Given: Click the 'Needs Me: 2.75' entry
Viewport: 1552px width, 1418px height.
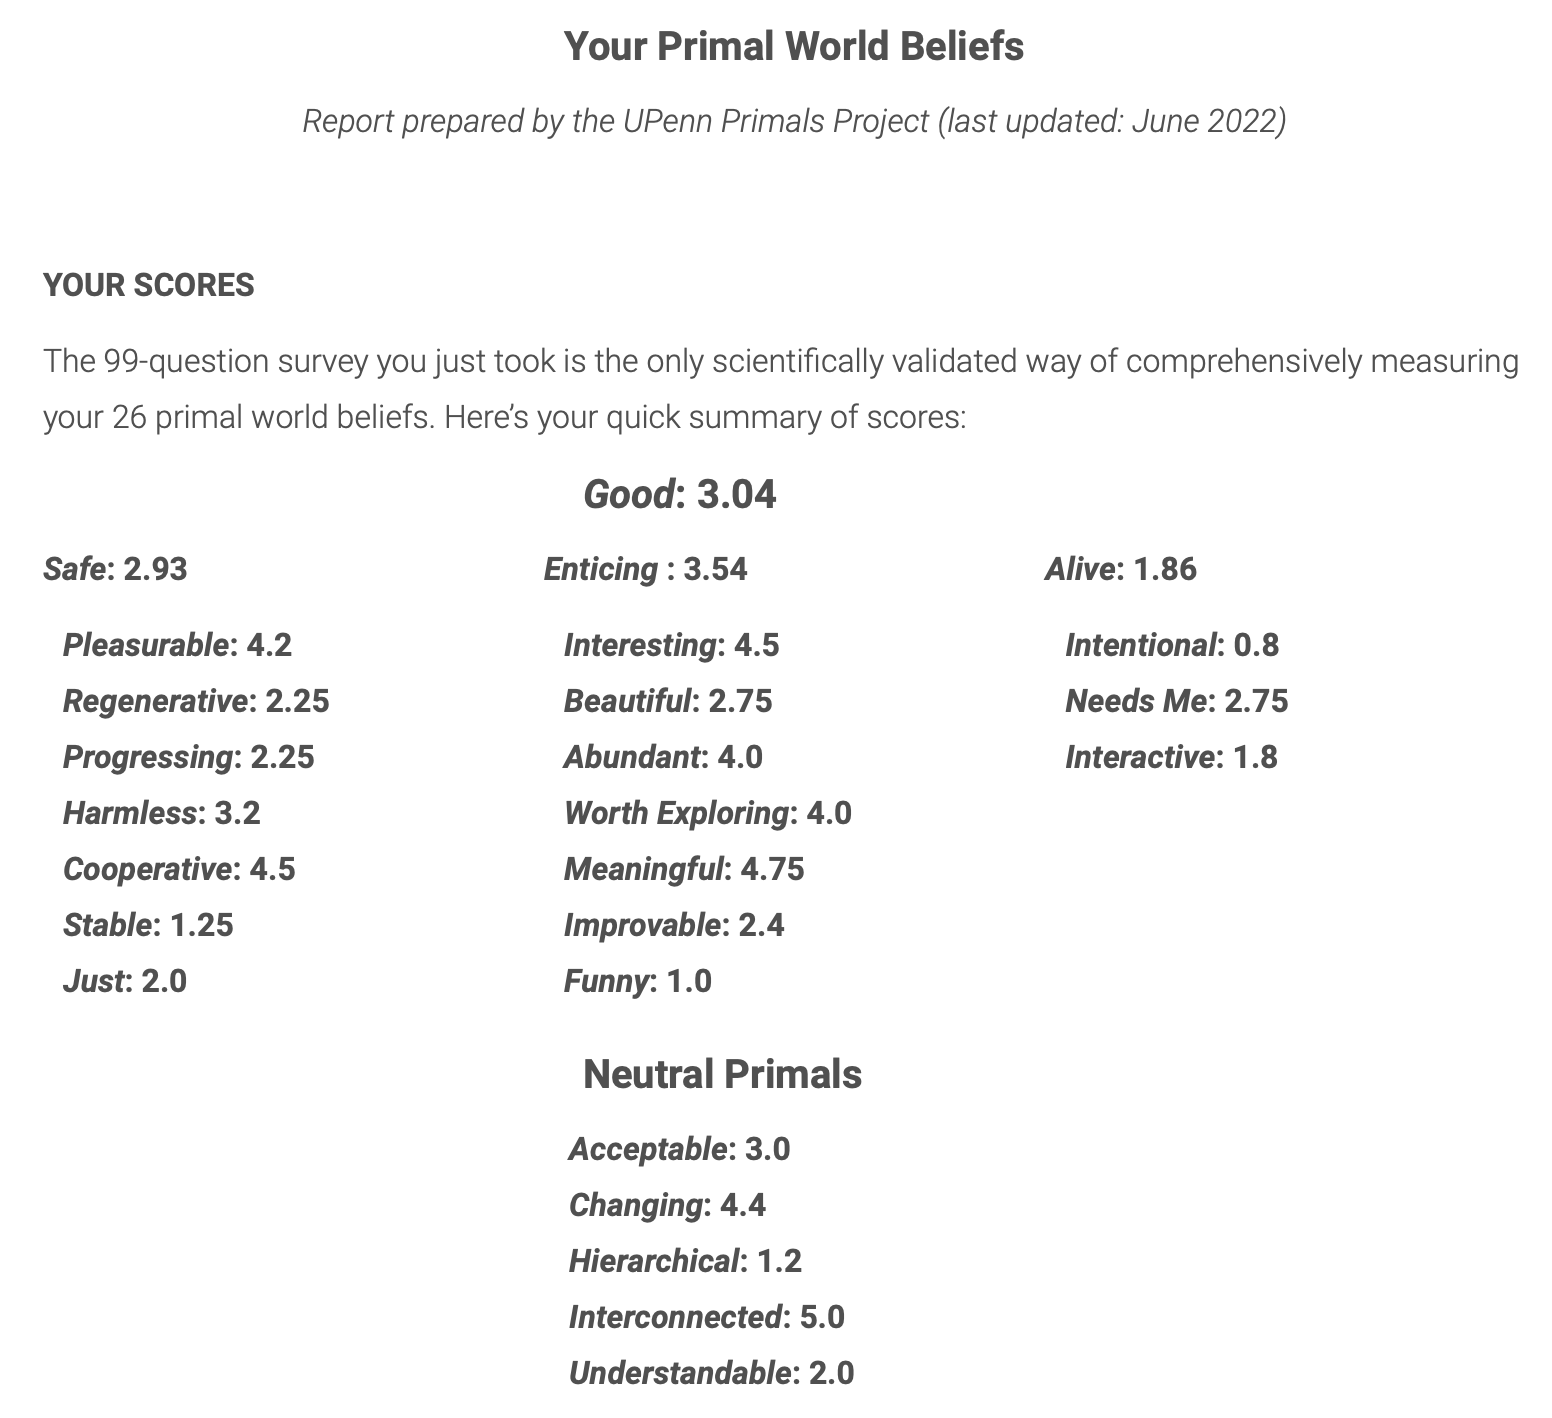Looking at the screenshot, I should pos(1176,701).
